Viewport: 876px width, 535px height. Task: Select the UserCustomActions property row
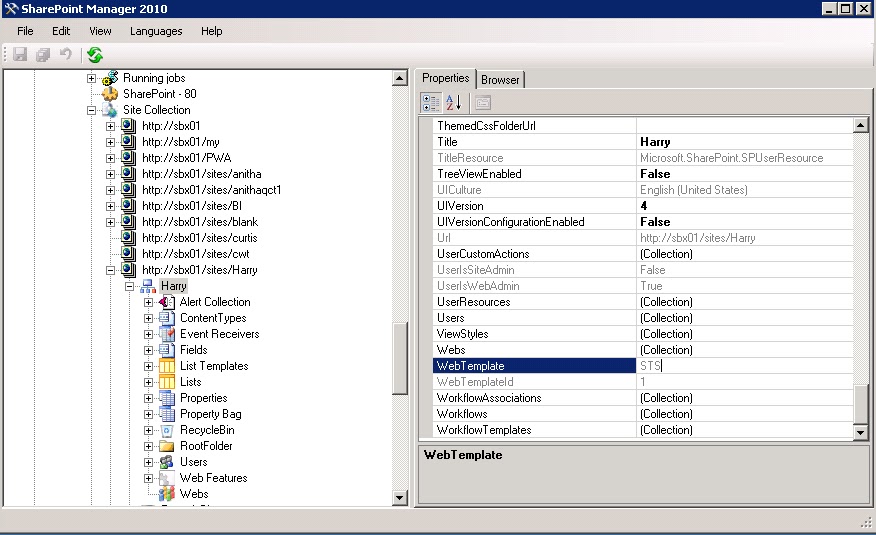[x=643, y=254]
